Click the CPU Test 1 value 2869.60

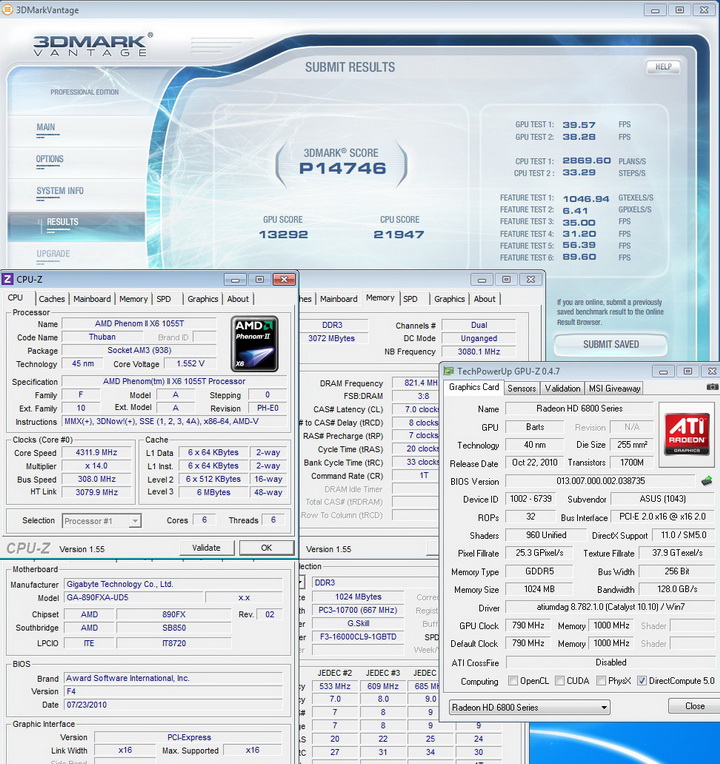pos(587,161)
